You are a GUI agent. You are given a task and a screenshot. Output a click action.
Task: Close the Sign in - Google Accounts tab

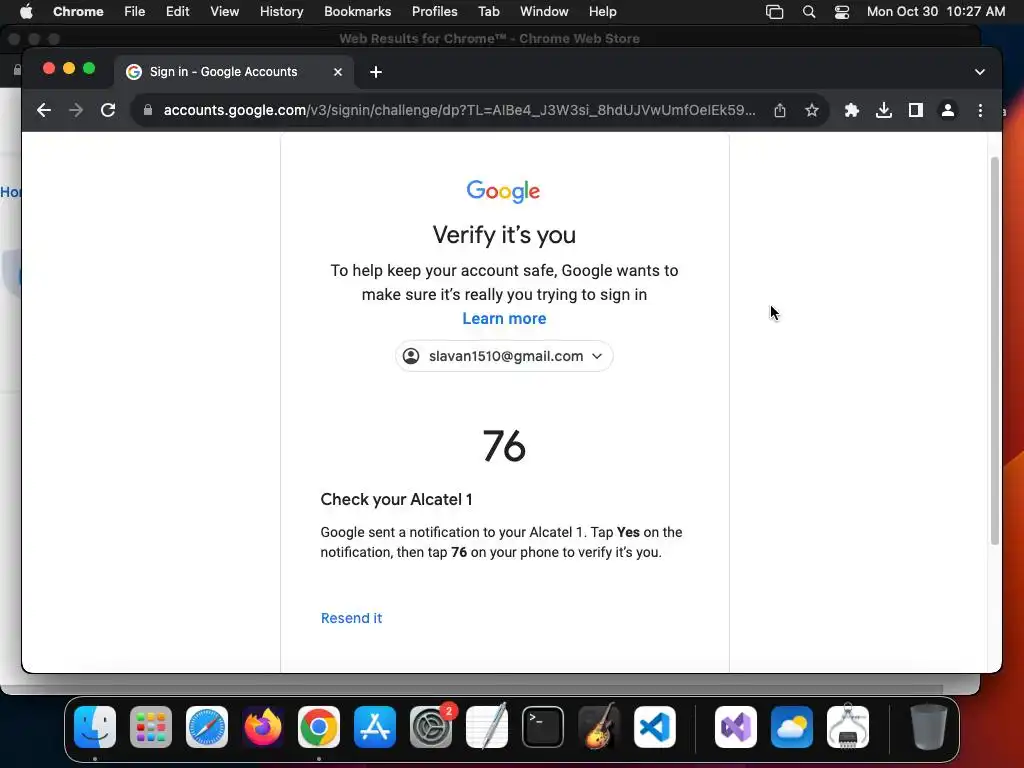tap(338, 72)
